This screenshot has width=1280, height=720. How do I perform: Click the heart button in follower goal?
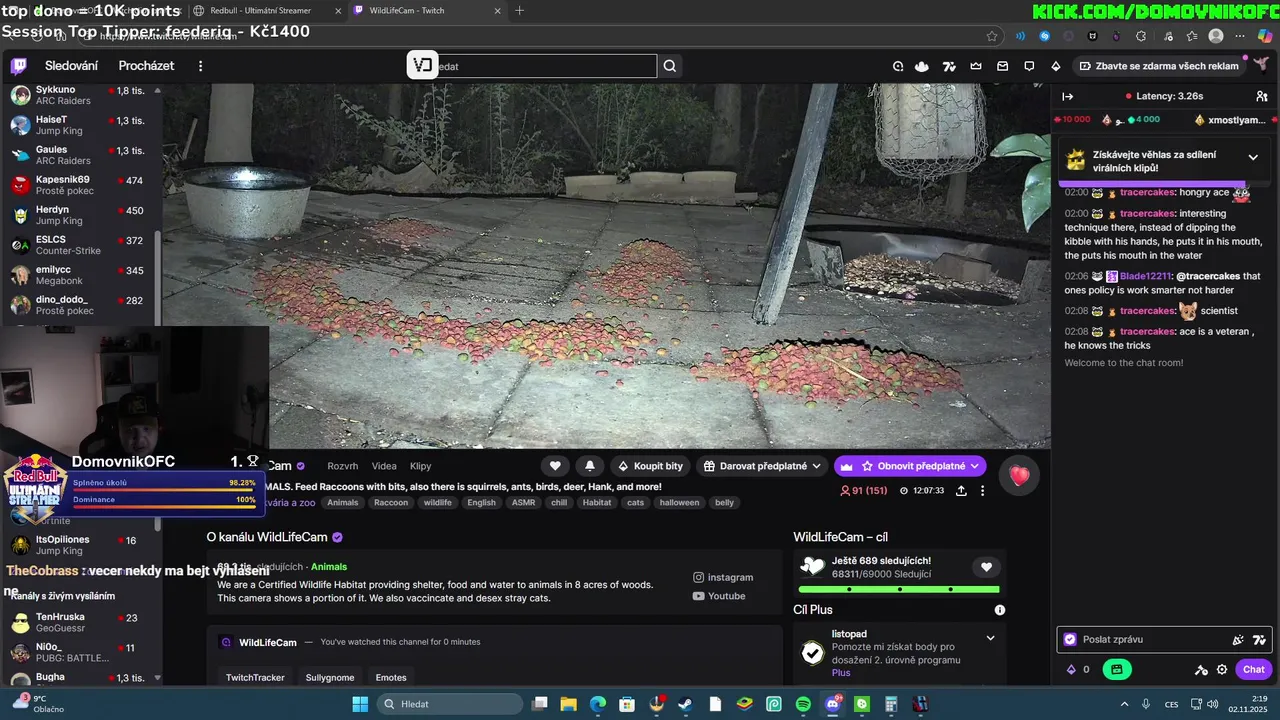point(986,567)
